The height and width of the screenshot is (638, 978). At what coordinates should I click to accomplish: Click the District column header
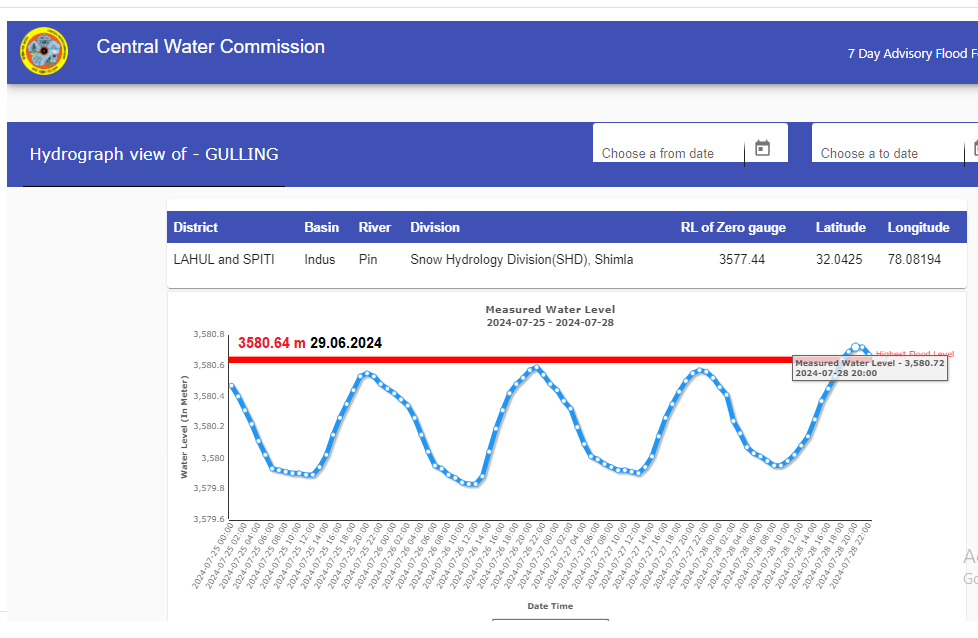[195, 227]
